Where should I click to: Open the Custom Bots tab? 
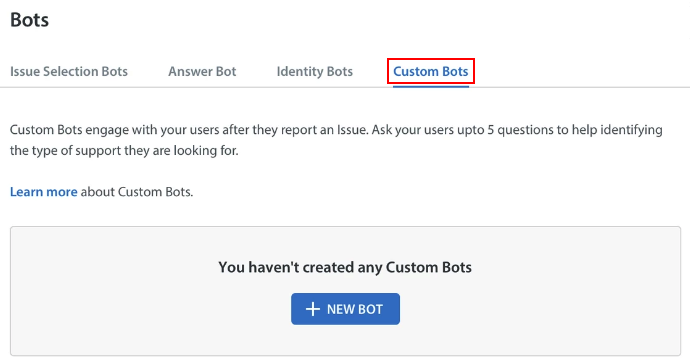(430, 71)
